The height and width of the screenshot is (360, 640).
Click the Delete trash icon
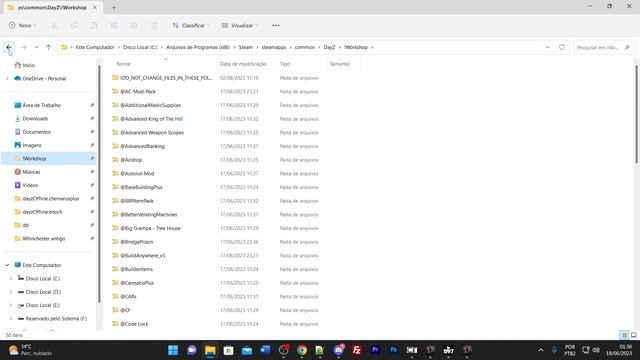tap(154, 25)
